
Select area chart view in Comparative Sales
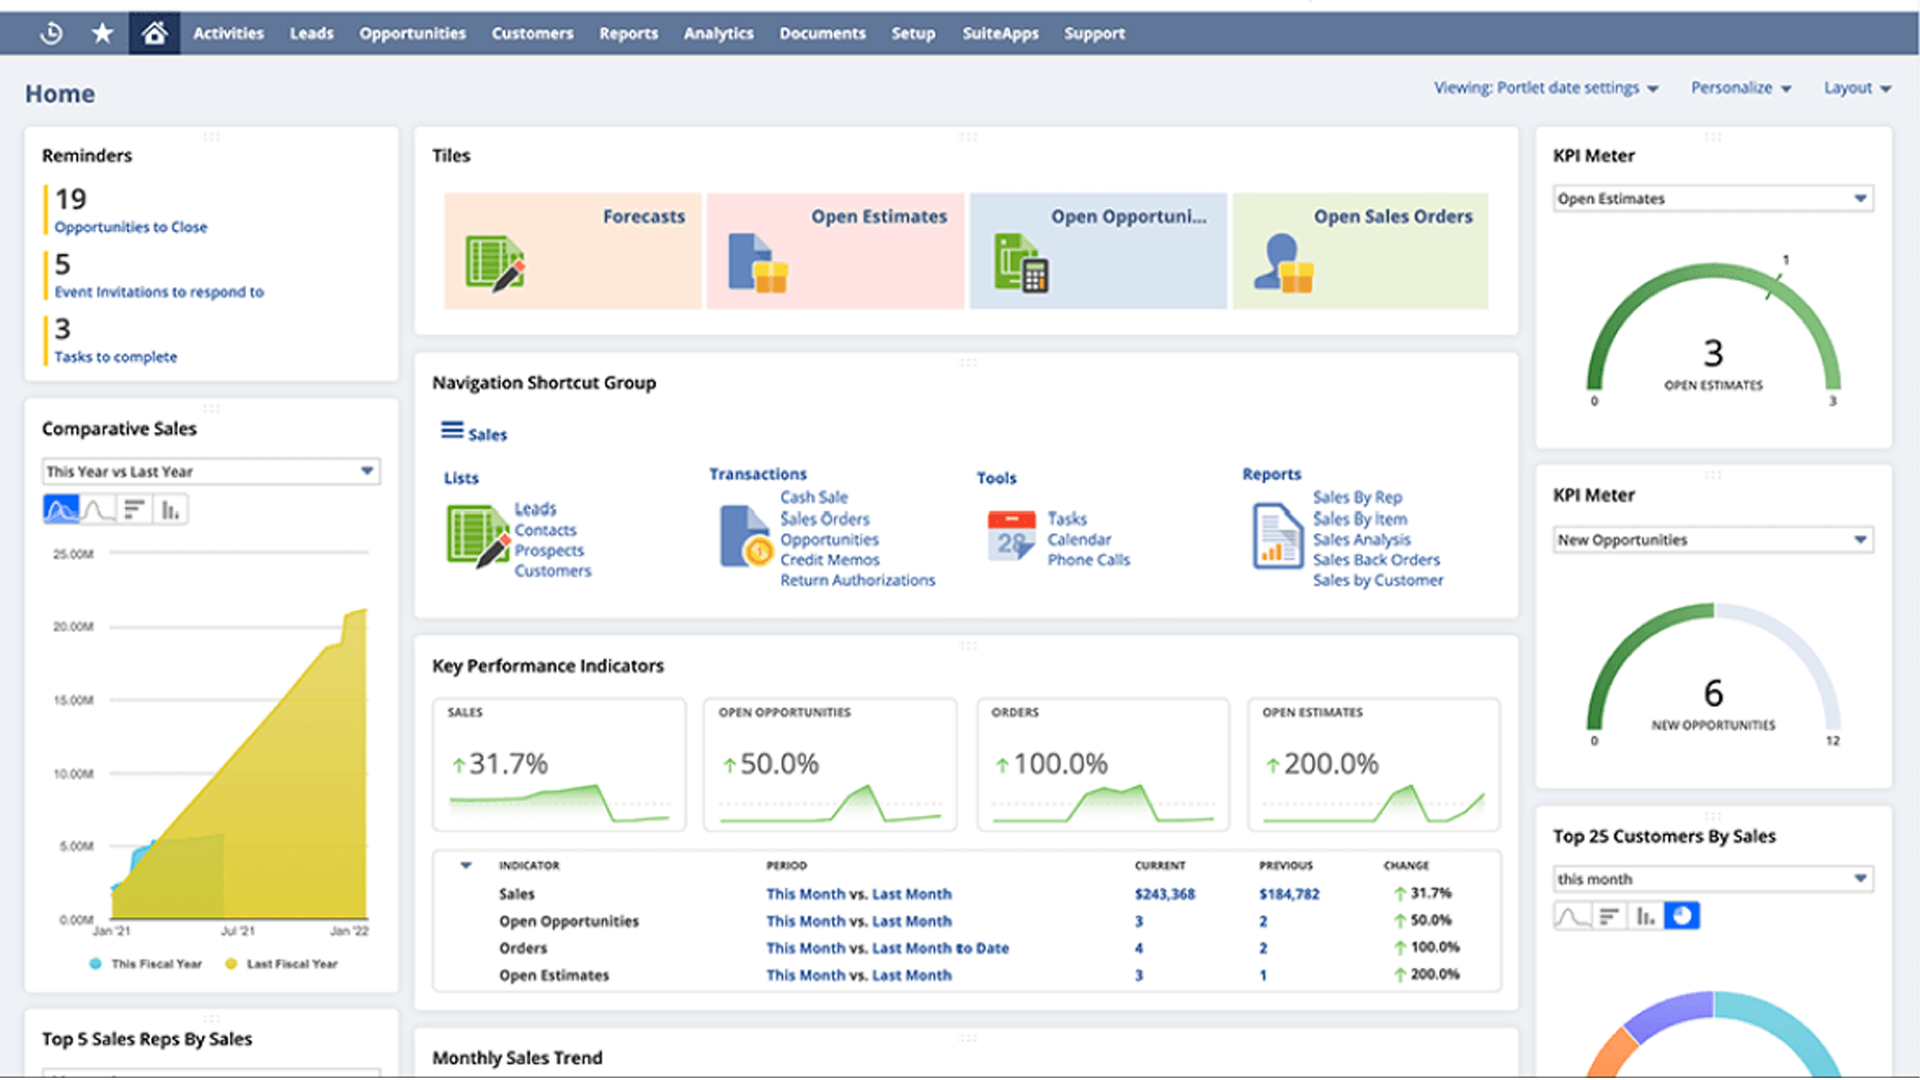pos(61,510)
